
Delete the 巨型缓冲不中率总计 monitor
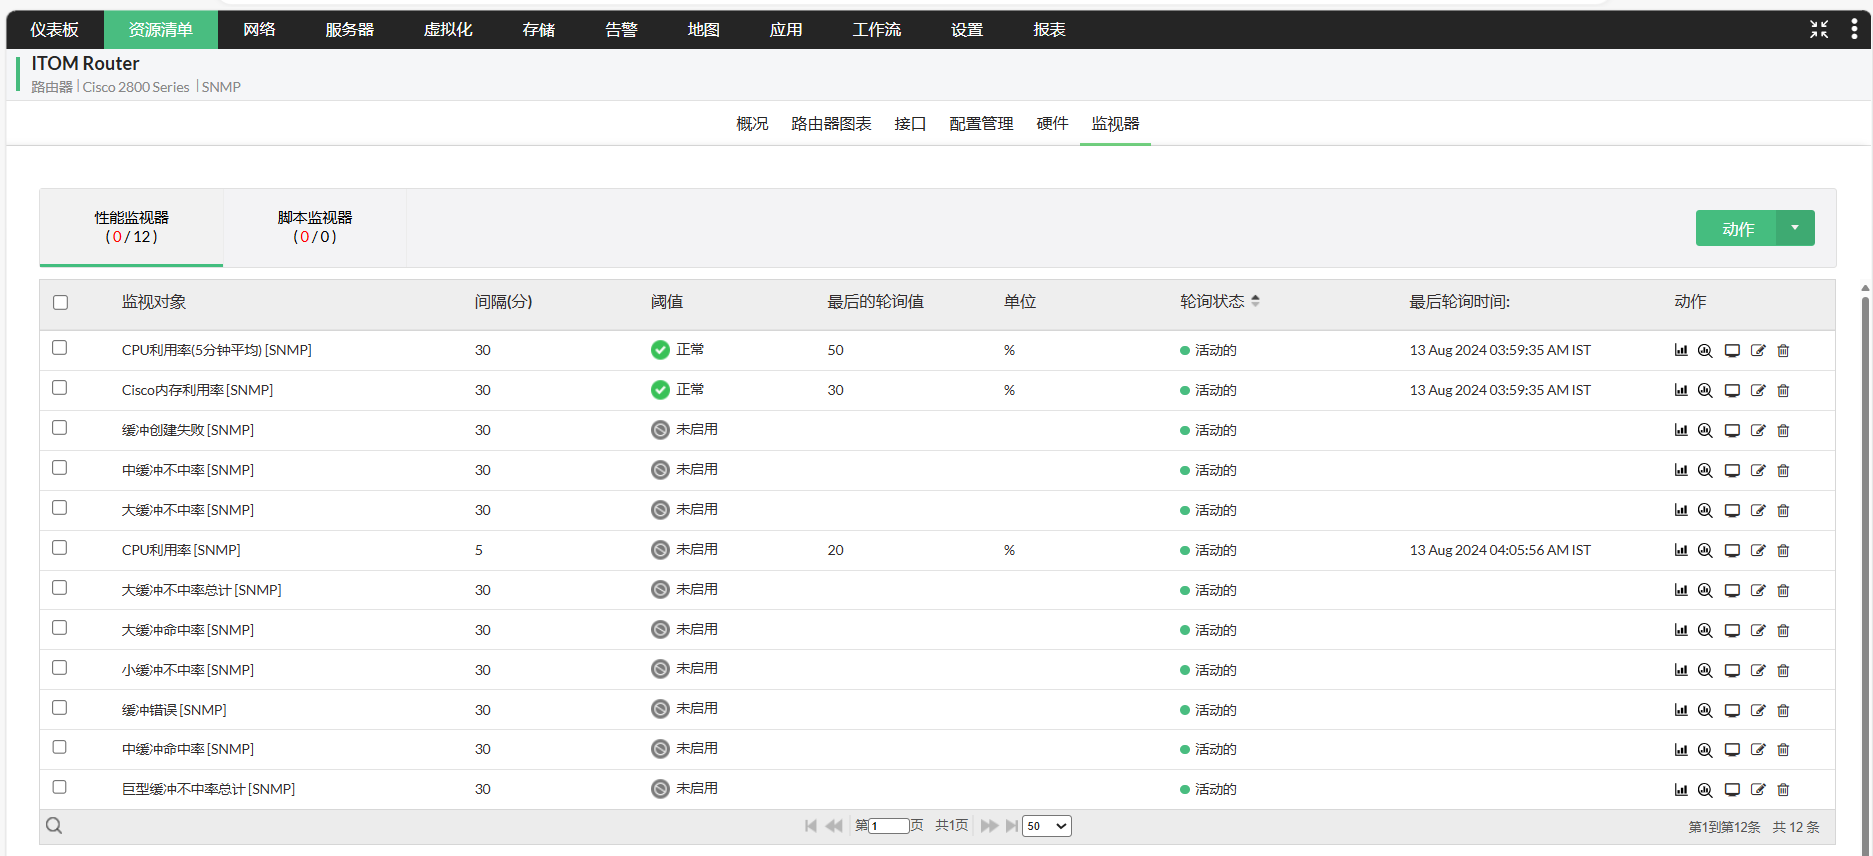(x=1783, y=789)
